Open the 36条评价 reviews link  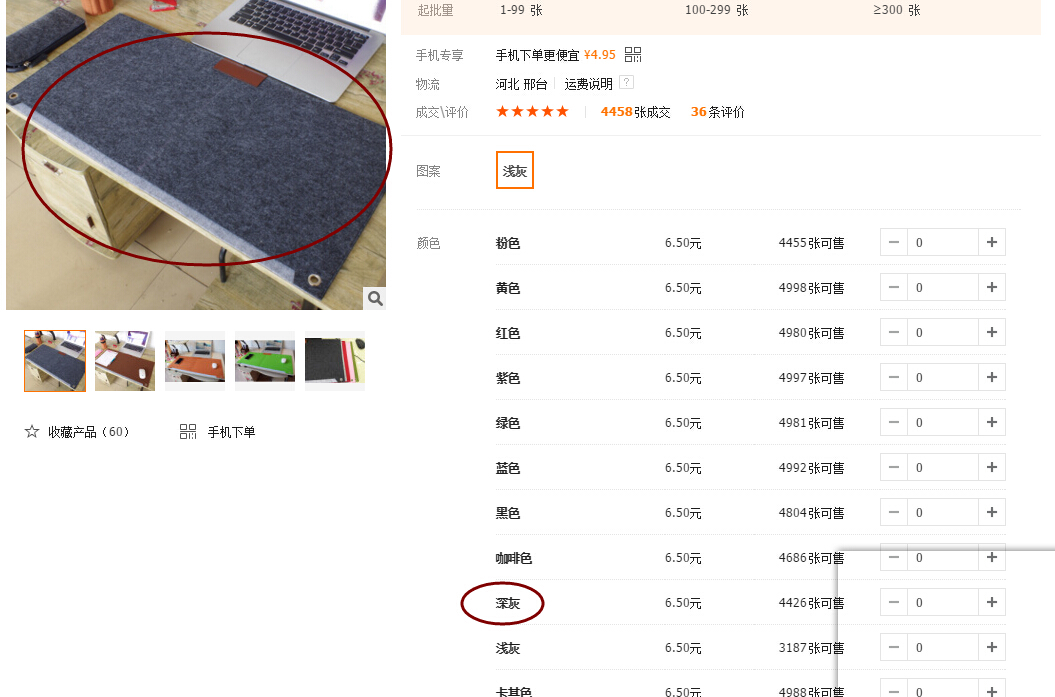point(717,112)
